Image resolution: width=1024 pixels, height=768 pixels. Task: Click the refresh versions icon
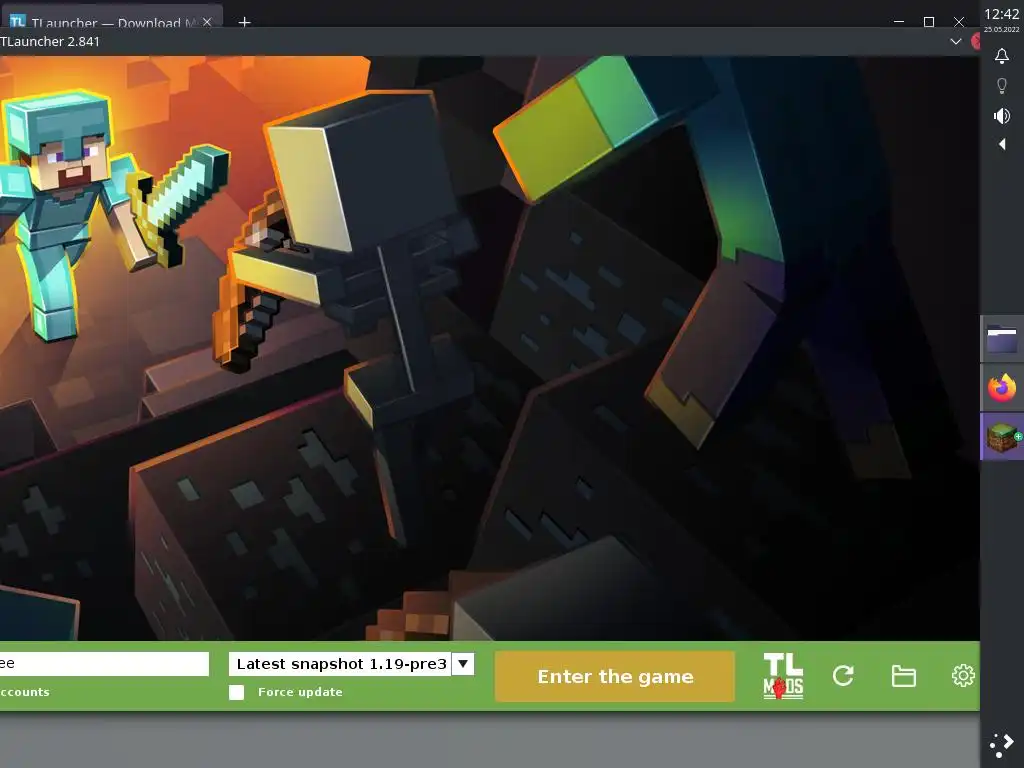click(x=843, y=676)
